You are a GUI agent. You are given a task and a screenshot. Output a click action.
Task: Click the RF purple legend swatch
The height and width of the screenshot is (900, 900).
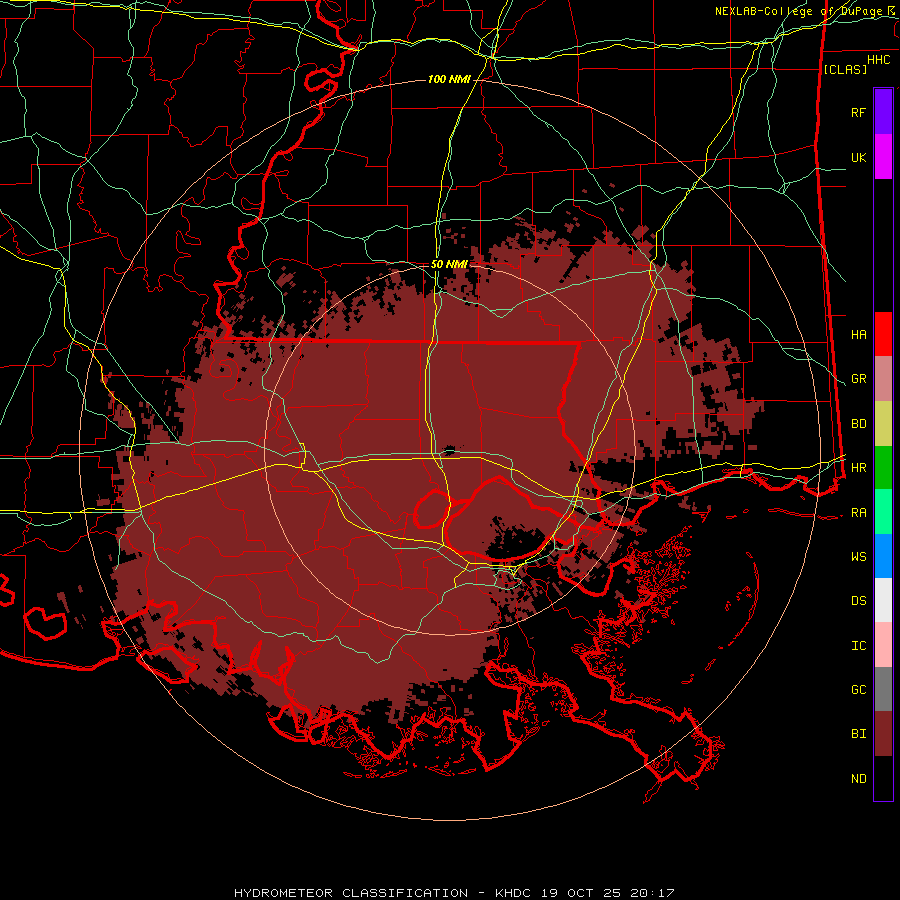click(x=883, y=112)
